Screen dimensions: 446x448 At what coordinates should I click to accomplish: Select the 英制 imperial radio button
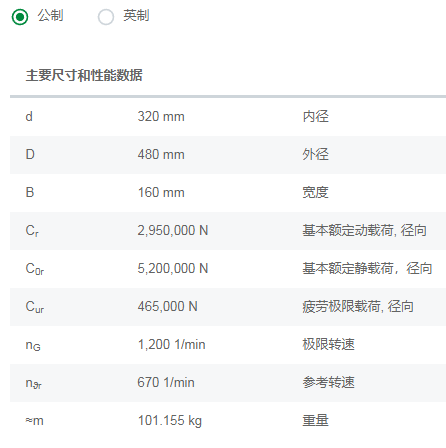pos(106,17)
